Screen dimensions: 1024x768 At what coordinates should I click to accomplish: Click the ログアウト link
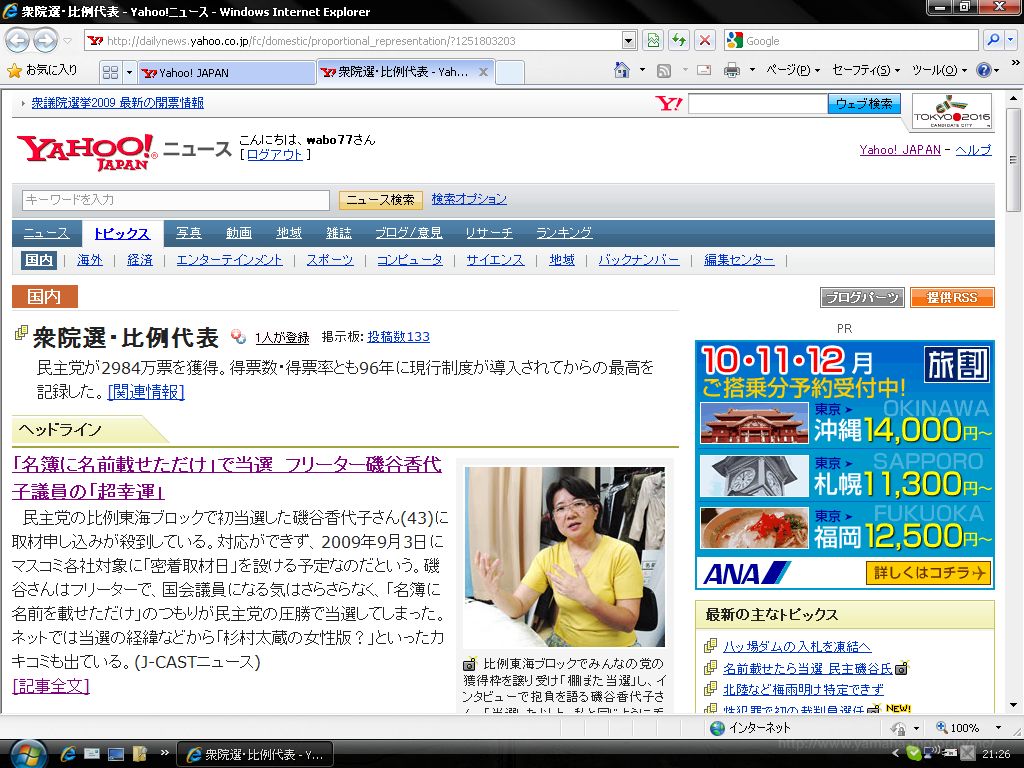coord(274,155)
